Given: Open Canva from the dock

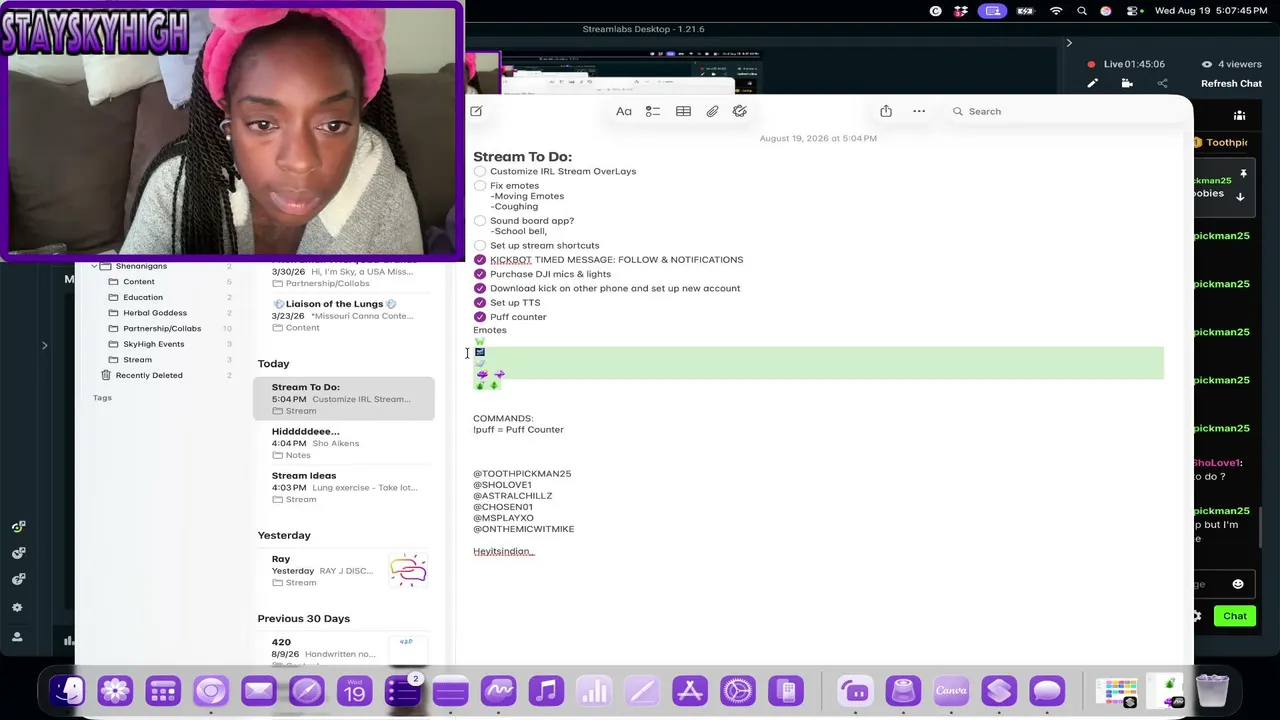Looking at the screenshot, I should 951,690.
